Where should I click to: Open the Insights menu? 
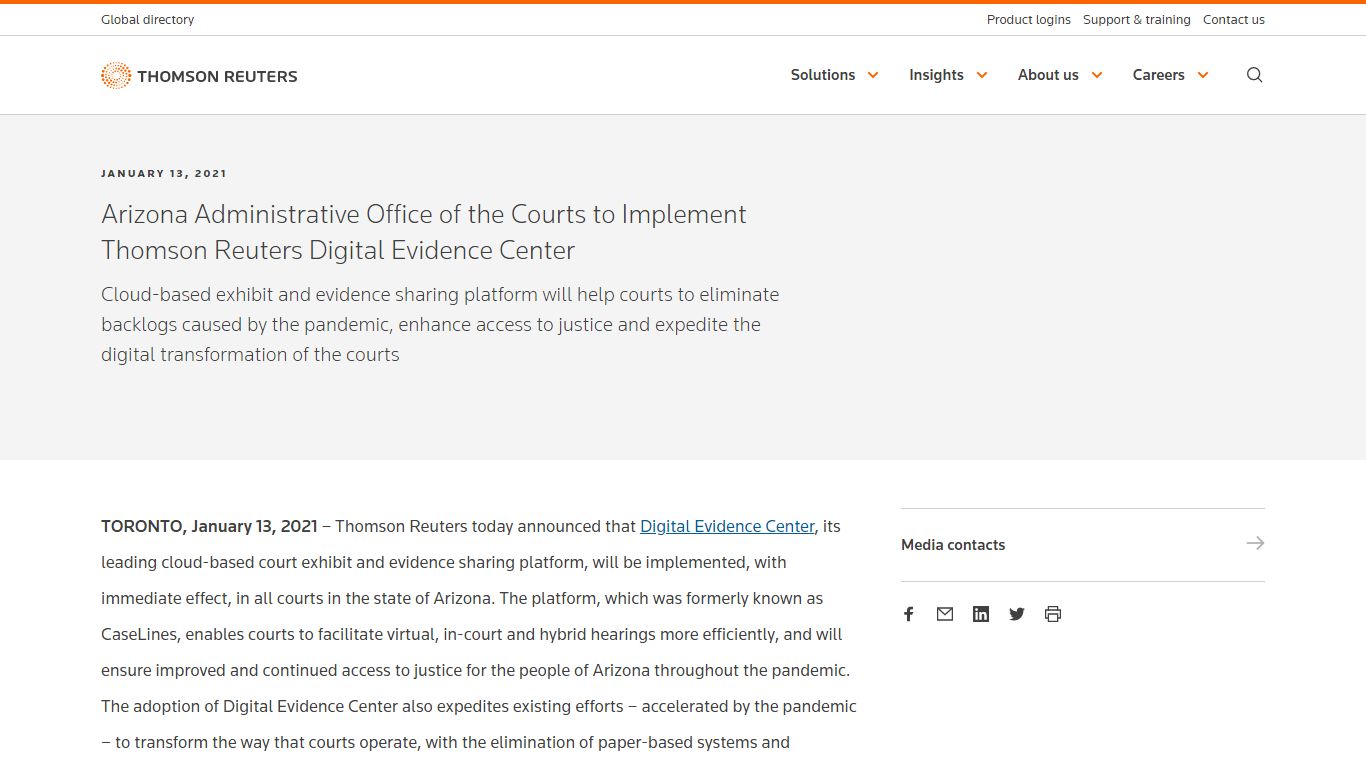pos(936,75)
